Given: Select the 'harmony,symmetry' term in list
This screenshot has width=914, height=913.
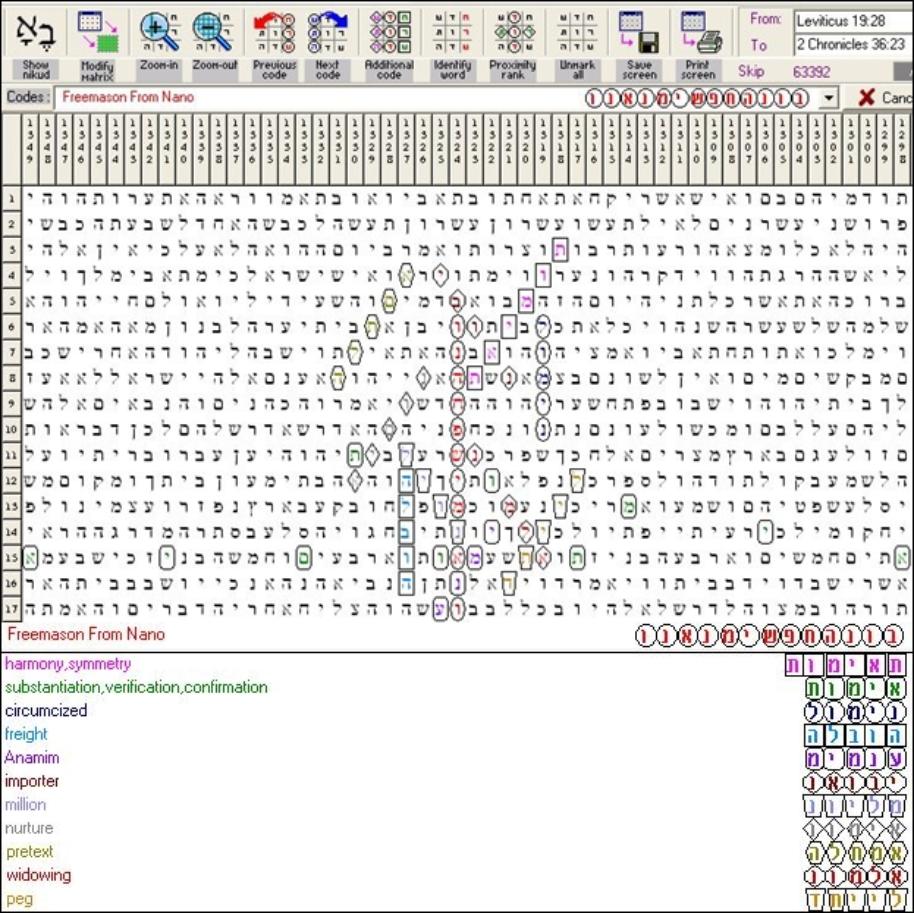Looking at the screenshot, I should [x=68, y=663].
